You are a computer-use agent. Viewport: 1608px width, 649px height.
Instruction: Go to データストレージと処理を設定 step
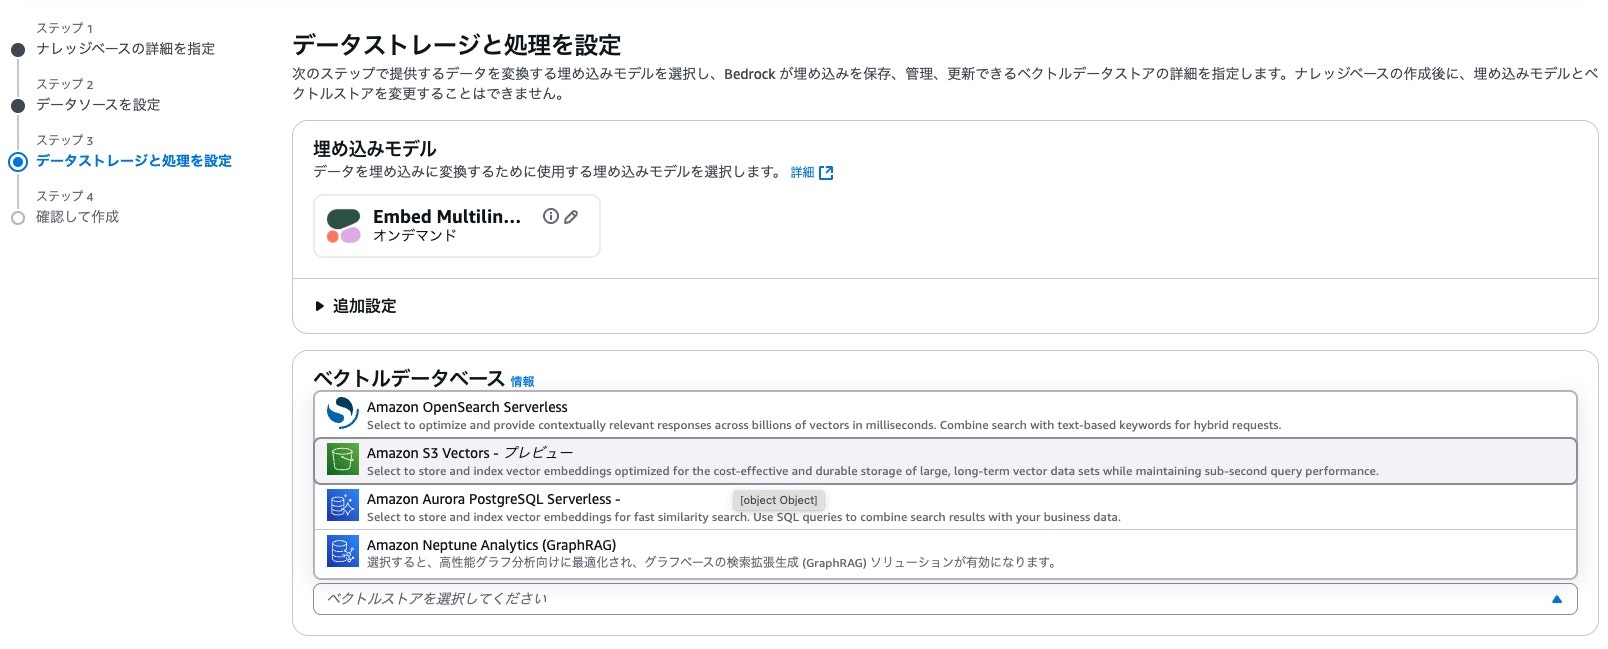tap(134, 161)
